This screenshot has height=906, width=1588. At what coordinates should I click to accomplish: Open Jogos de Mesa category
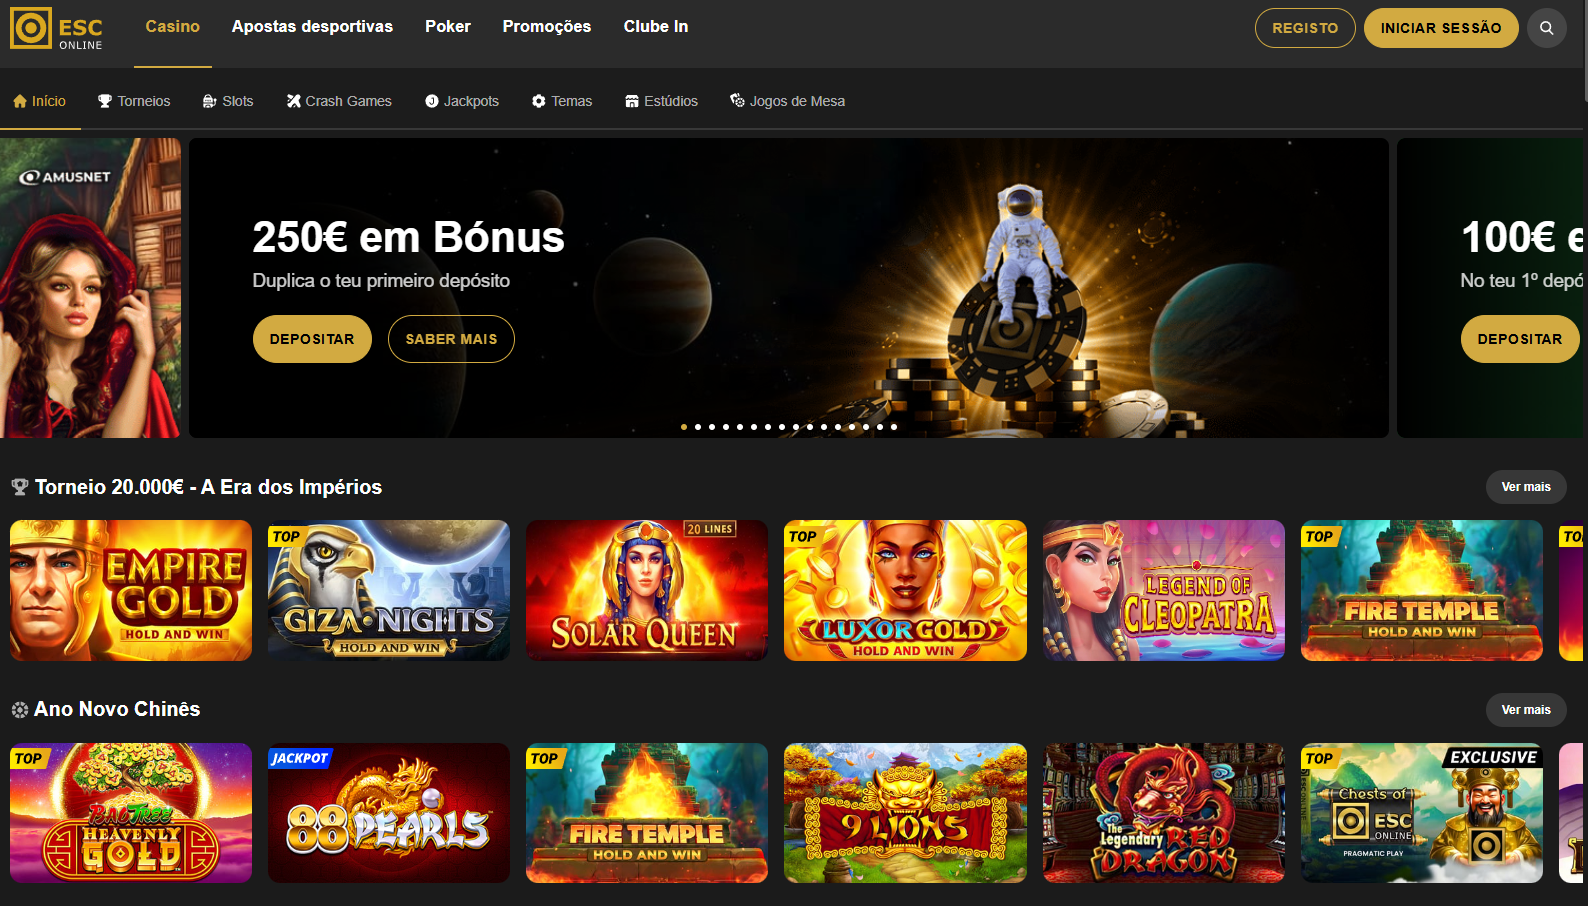pyautogui.click(x=788, y=101)
